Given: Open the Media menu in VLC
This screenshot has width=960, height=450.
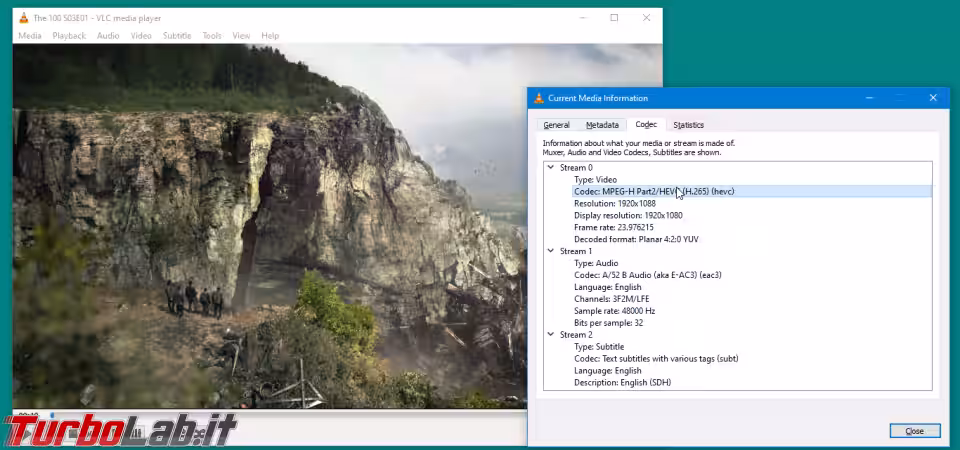Looking at the screenshot, I should tap(29, 36).
